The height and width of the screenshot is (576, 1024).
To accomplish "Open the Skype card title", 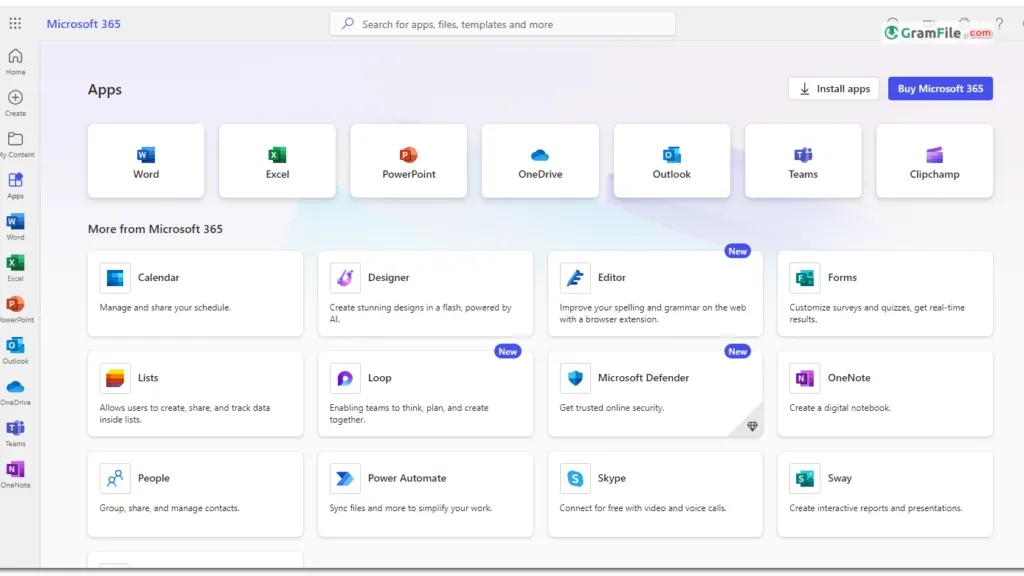I will click(611, 479).
